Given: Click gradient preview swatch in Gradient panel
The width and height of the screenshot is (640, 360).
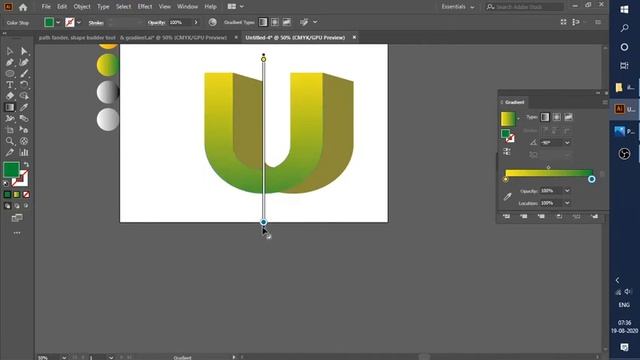Looking at the screenshot, I should point(508,119).
